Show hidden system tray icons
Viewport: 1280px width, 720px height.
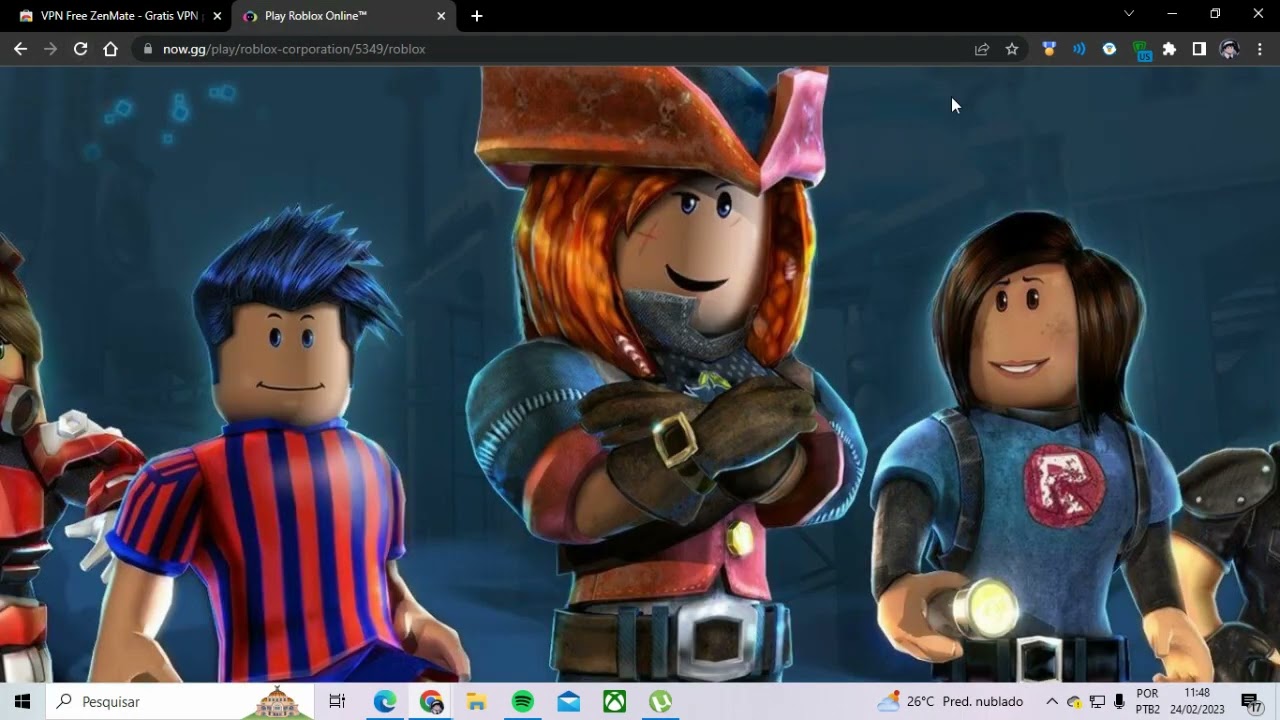(1052, 702)
